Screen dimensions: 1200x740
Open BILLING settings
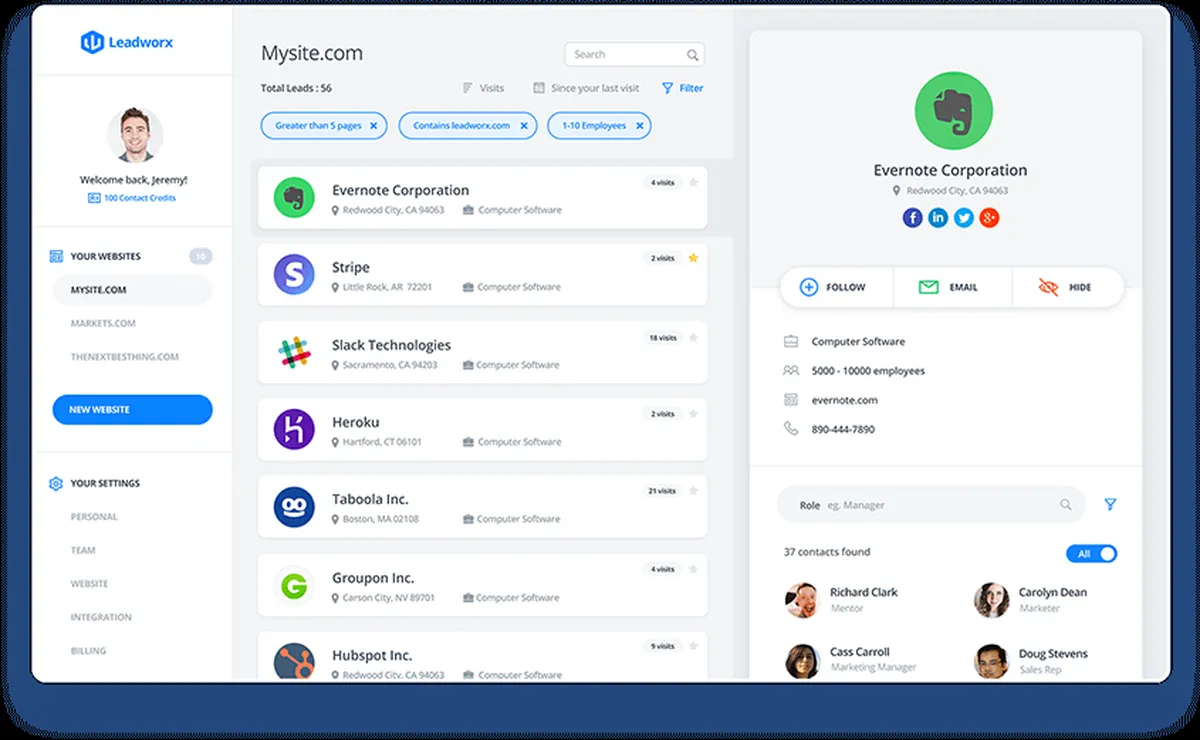coord(88,651)
